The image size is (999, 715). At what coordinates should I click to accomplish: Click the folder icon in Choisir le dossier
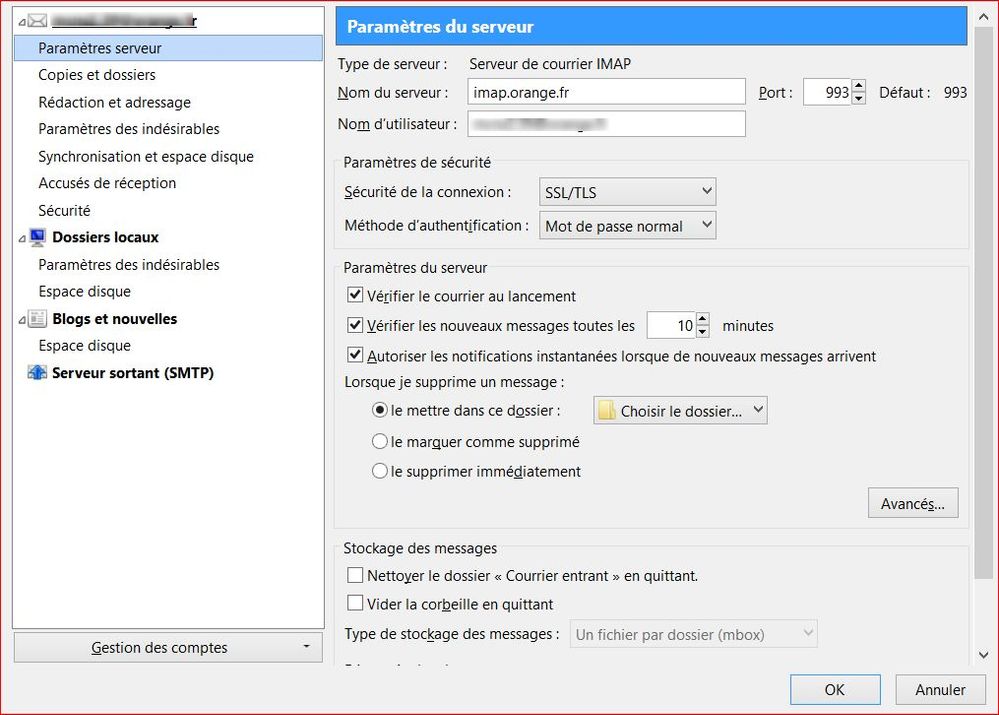tap(607, 411)
